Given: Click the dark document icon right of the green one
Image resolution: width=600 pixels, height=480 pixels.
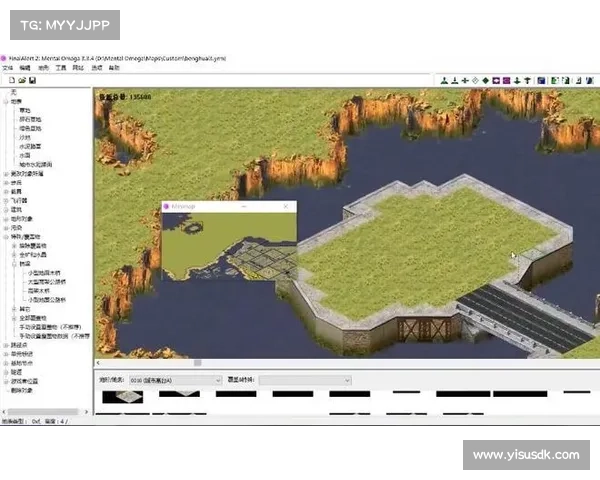Looking at the screenshot, I should pos(566,80).
